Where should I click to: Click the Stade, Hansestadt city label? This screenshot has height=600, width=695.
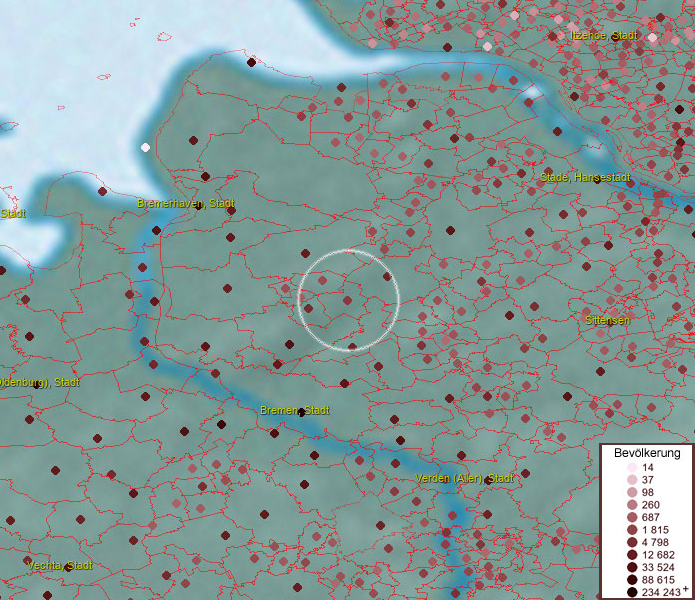(585, 177)
